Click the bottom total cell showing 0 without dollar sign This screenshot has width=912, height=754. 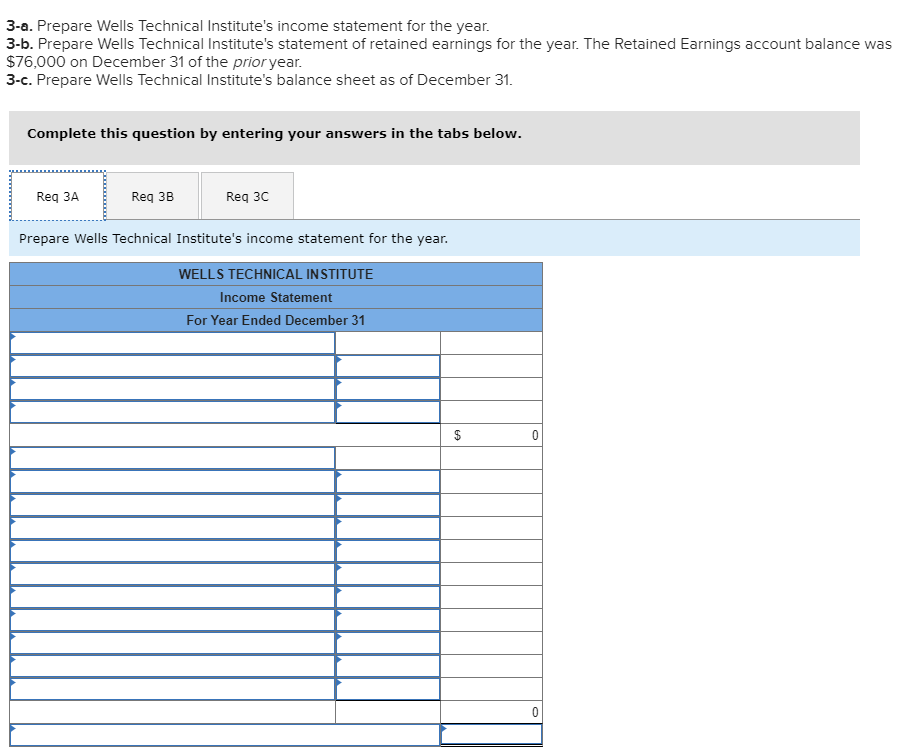tap(491, 712)
